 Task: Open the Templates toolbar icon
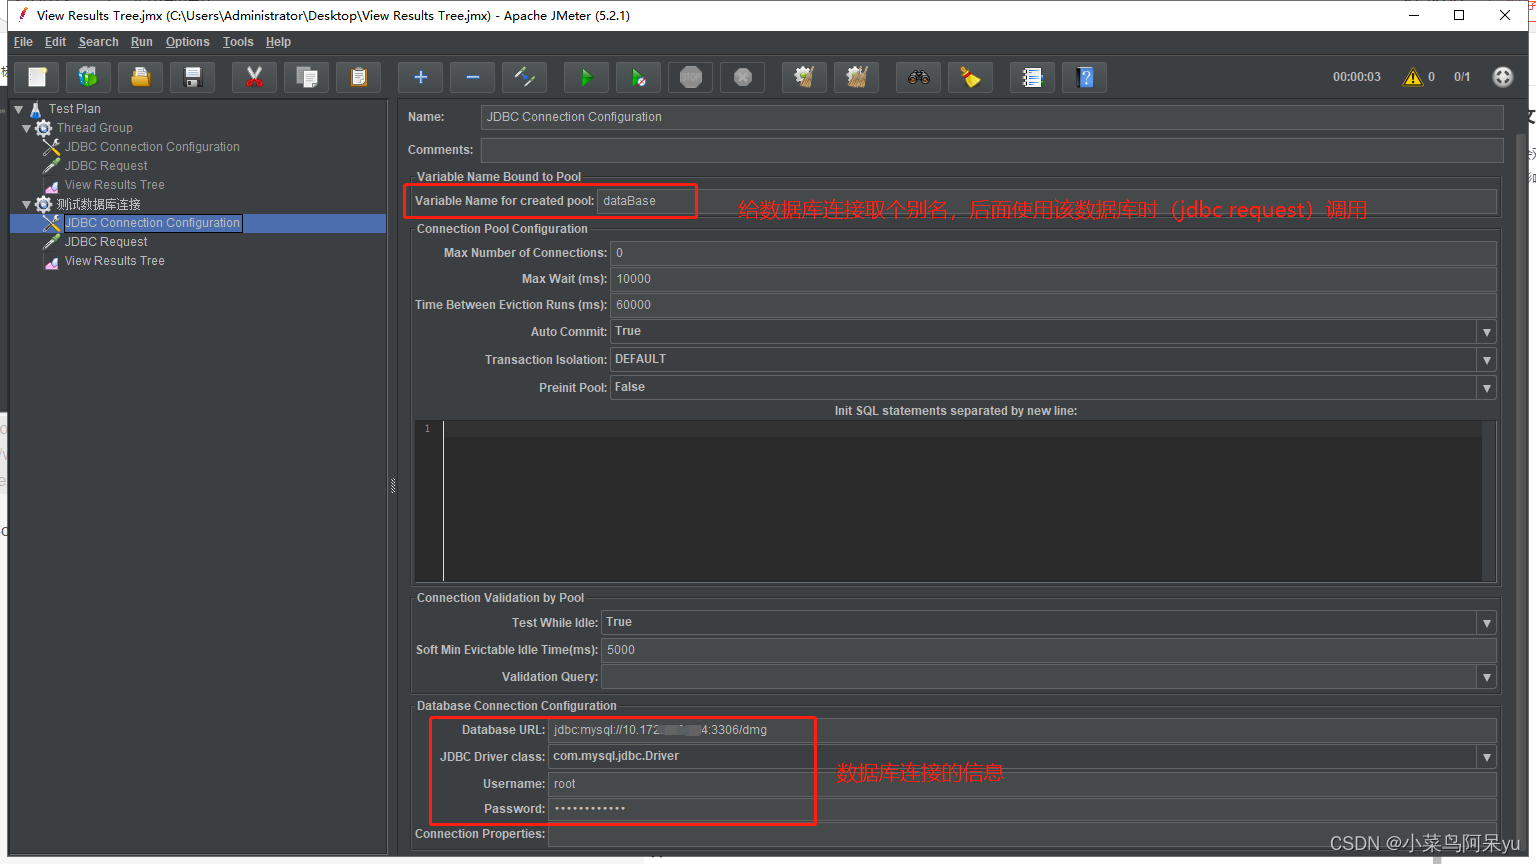pyautogui.click(x=89, y=77)
